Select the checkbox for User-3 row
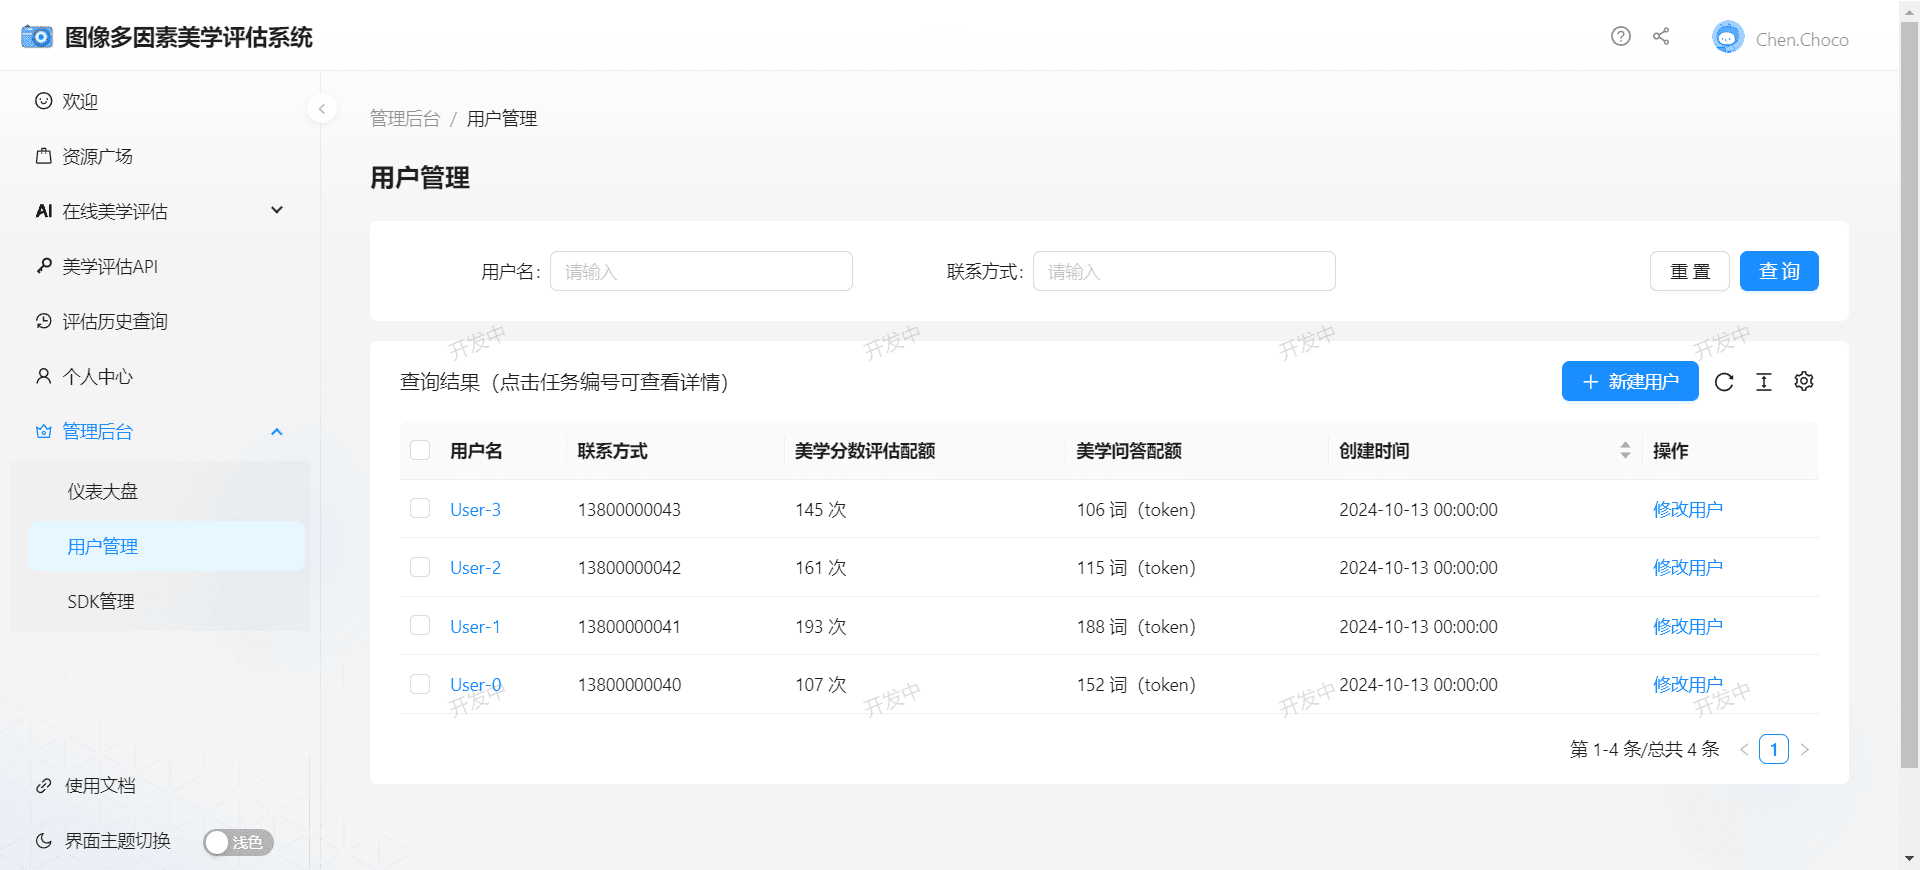1920x870 pixels. (x=420, y=509)
